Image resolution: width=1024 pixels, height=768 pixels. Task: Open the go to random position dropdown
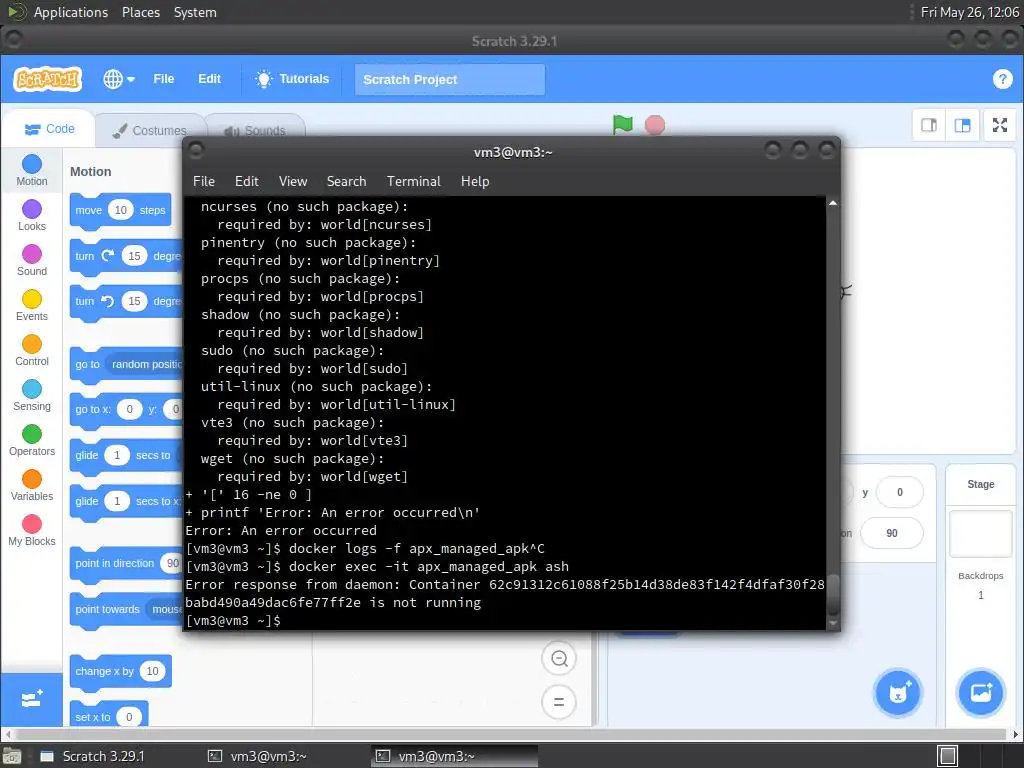146,364
